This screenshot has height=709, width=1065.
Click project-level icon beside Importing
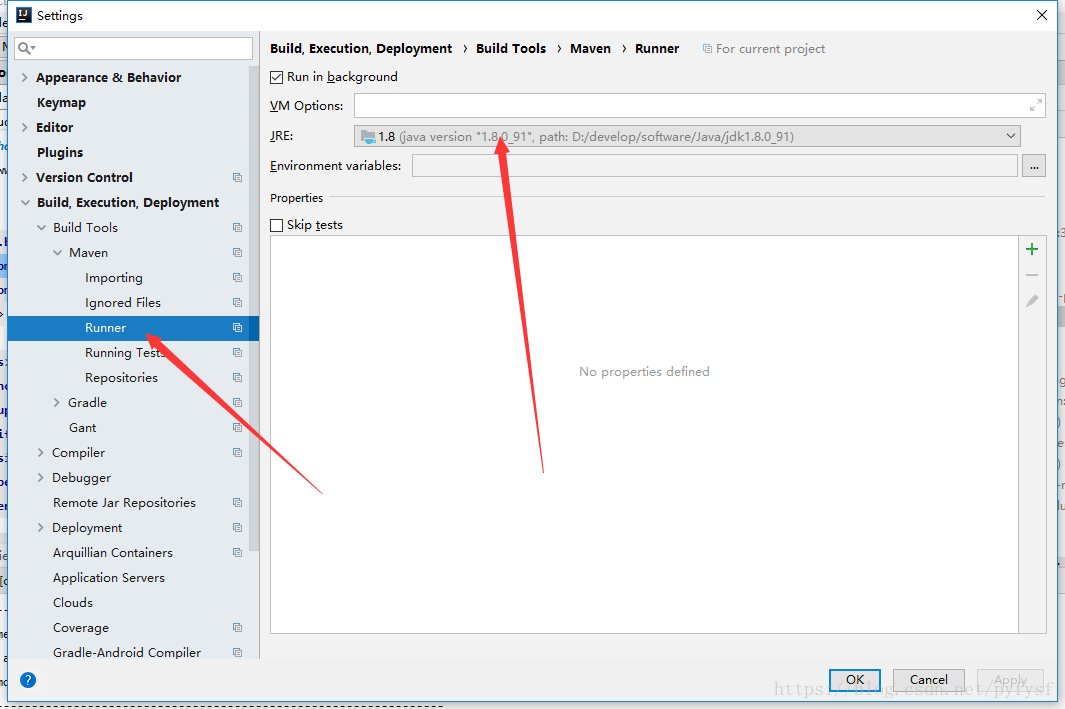coord(237,278)
